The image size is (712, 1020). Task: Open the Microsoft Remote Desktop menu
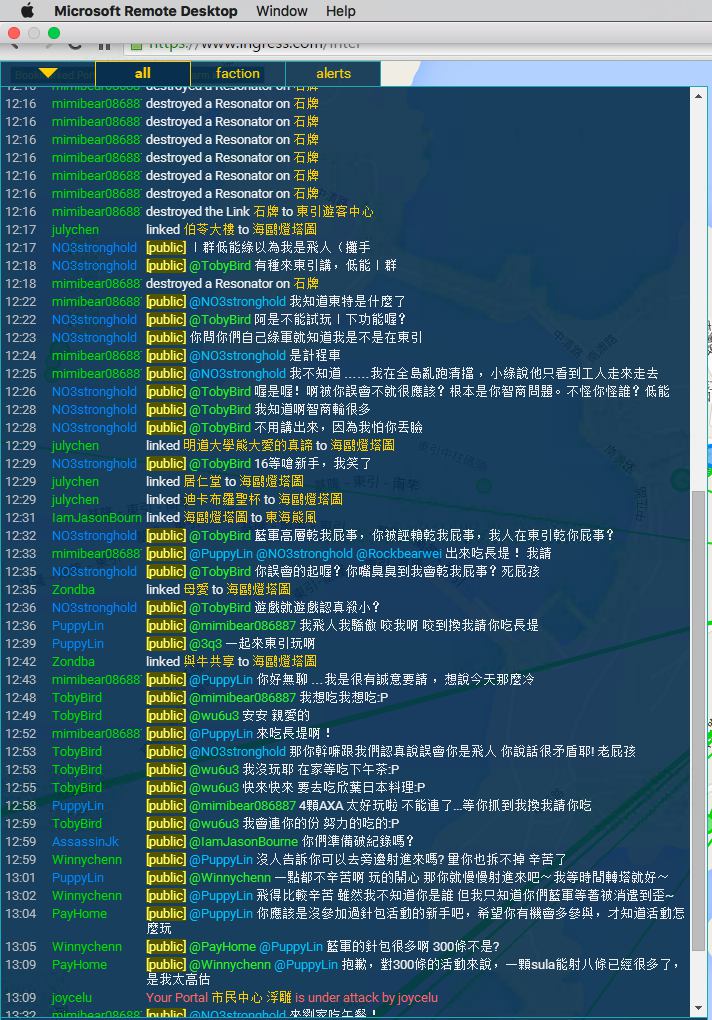click(146, 11)
